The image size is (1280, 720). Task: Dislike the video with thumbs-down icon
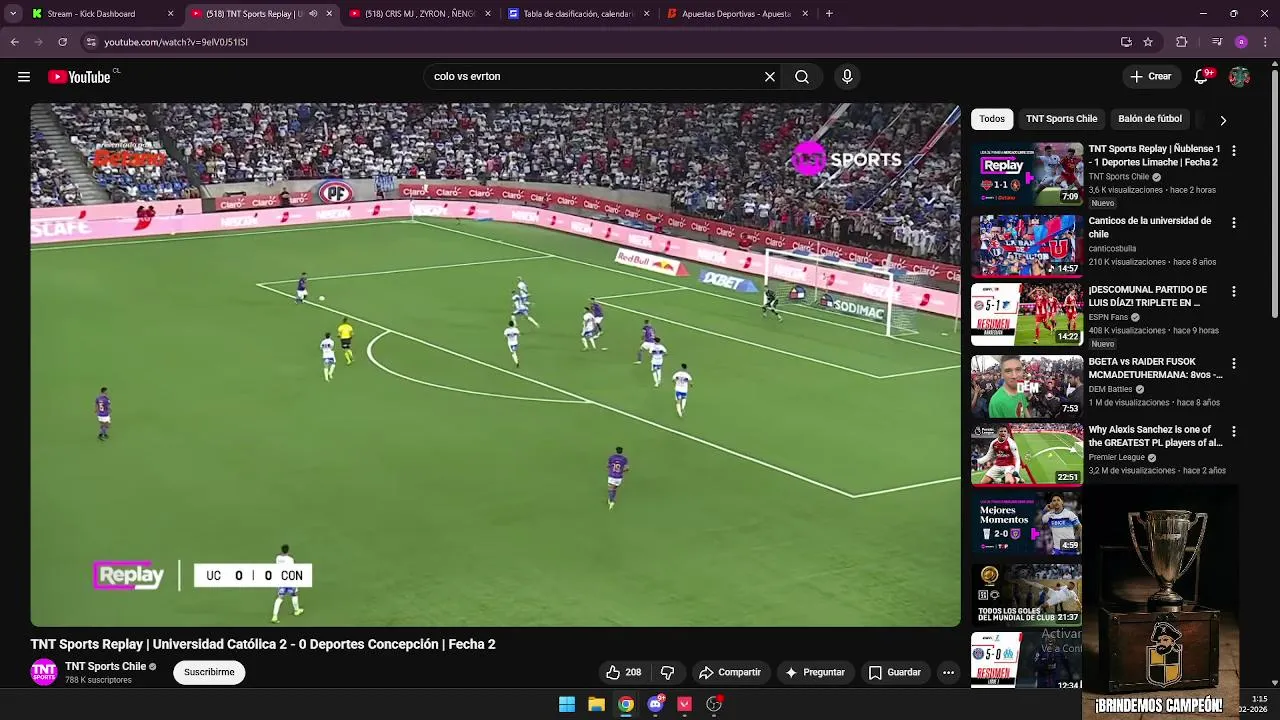667,673
